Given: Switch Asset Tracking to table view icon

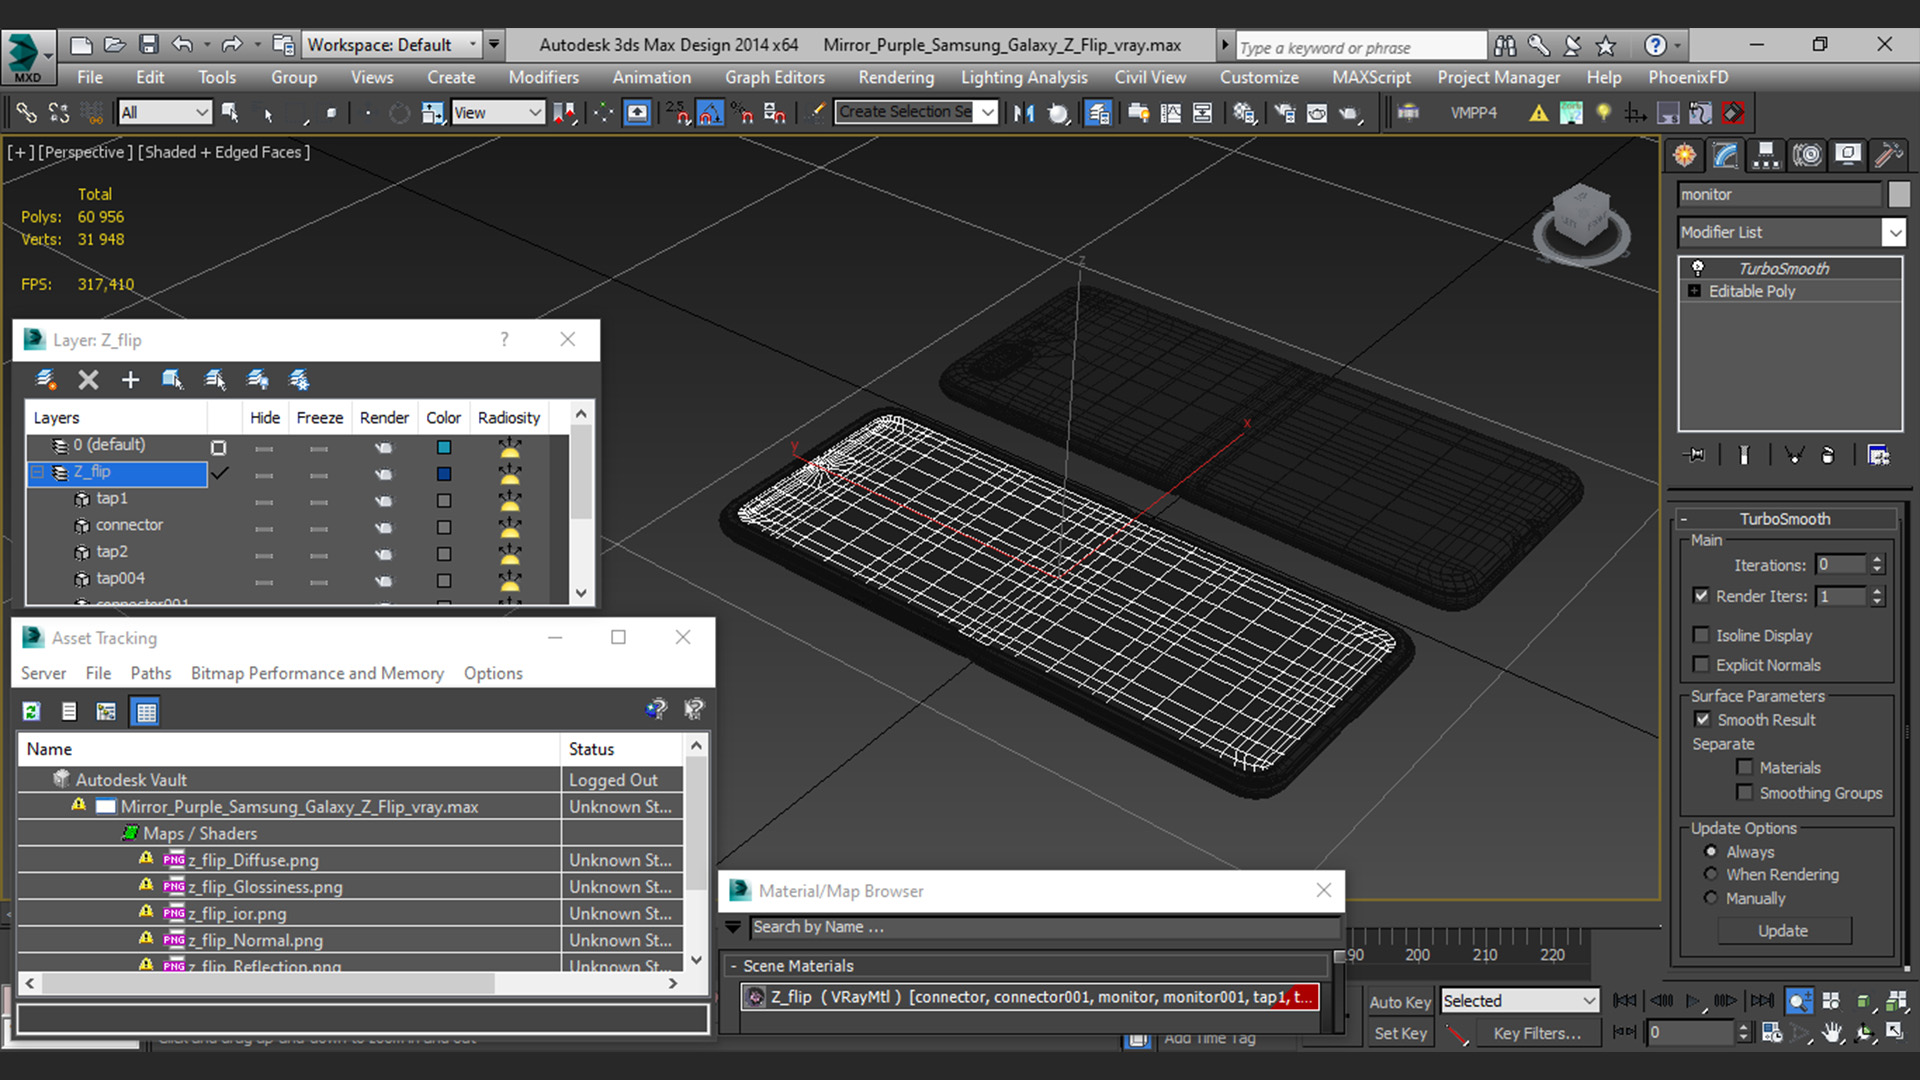Looking at the screenshot, I should pyautogui.click(x=146, y=711).
